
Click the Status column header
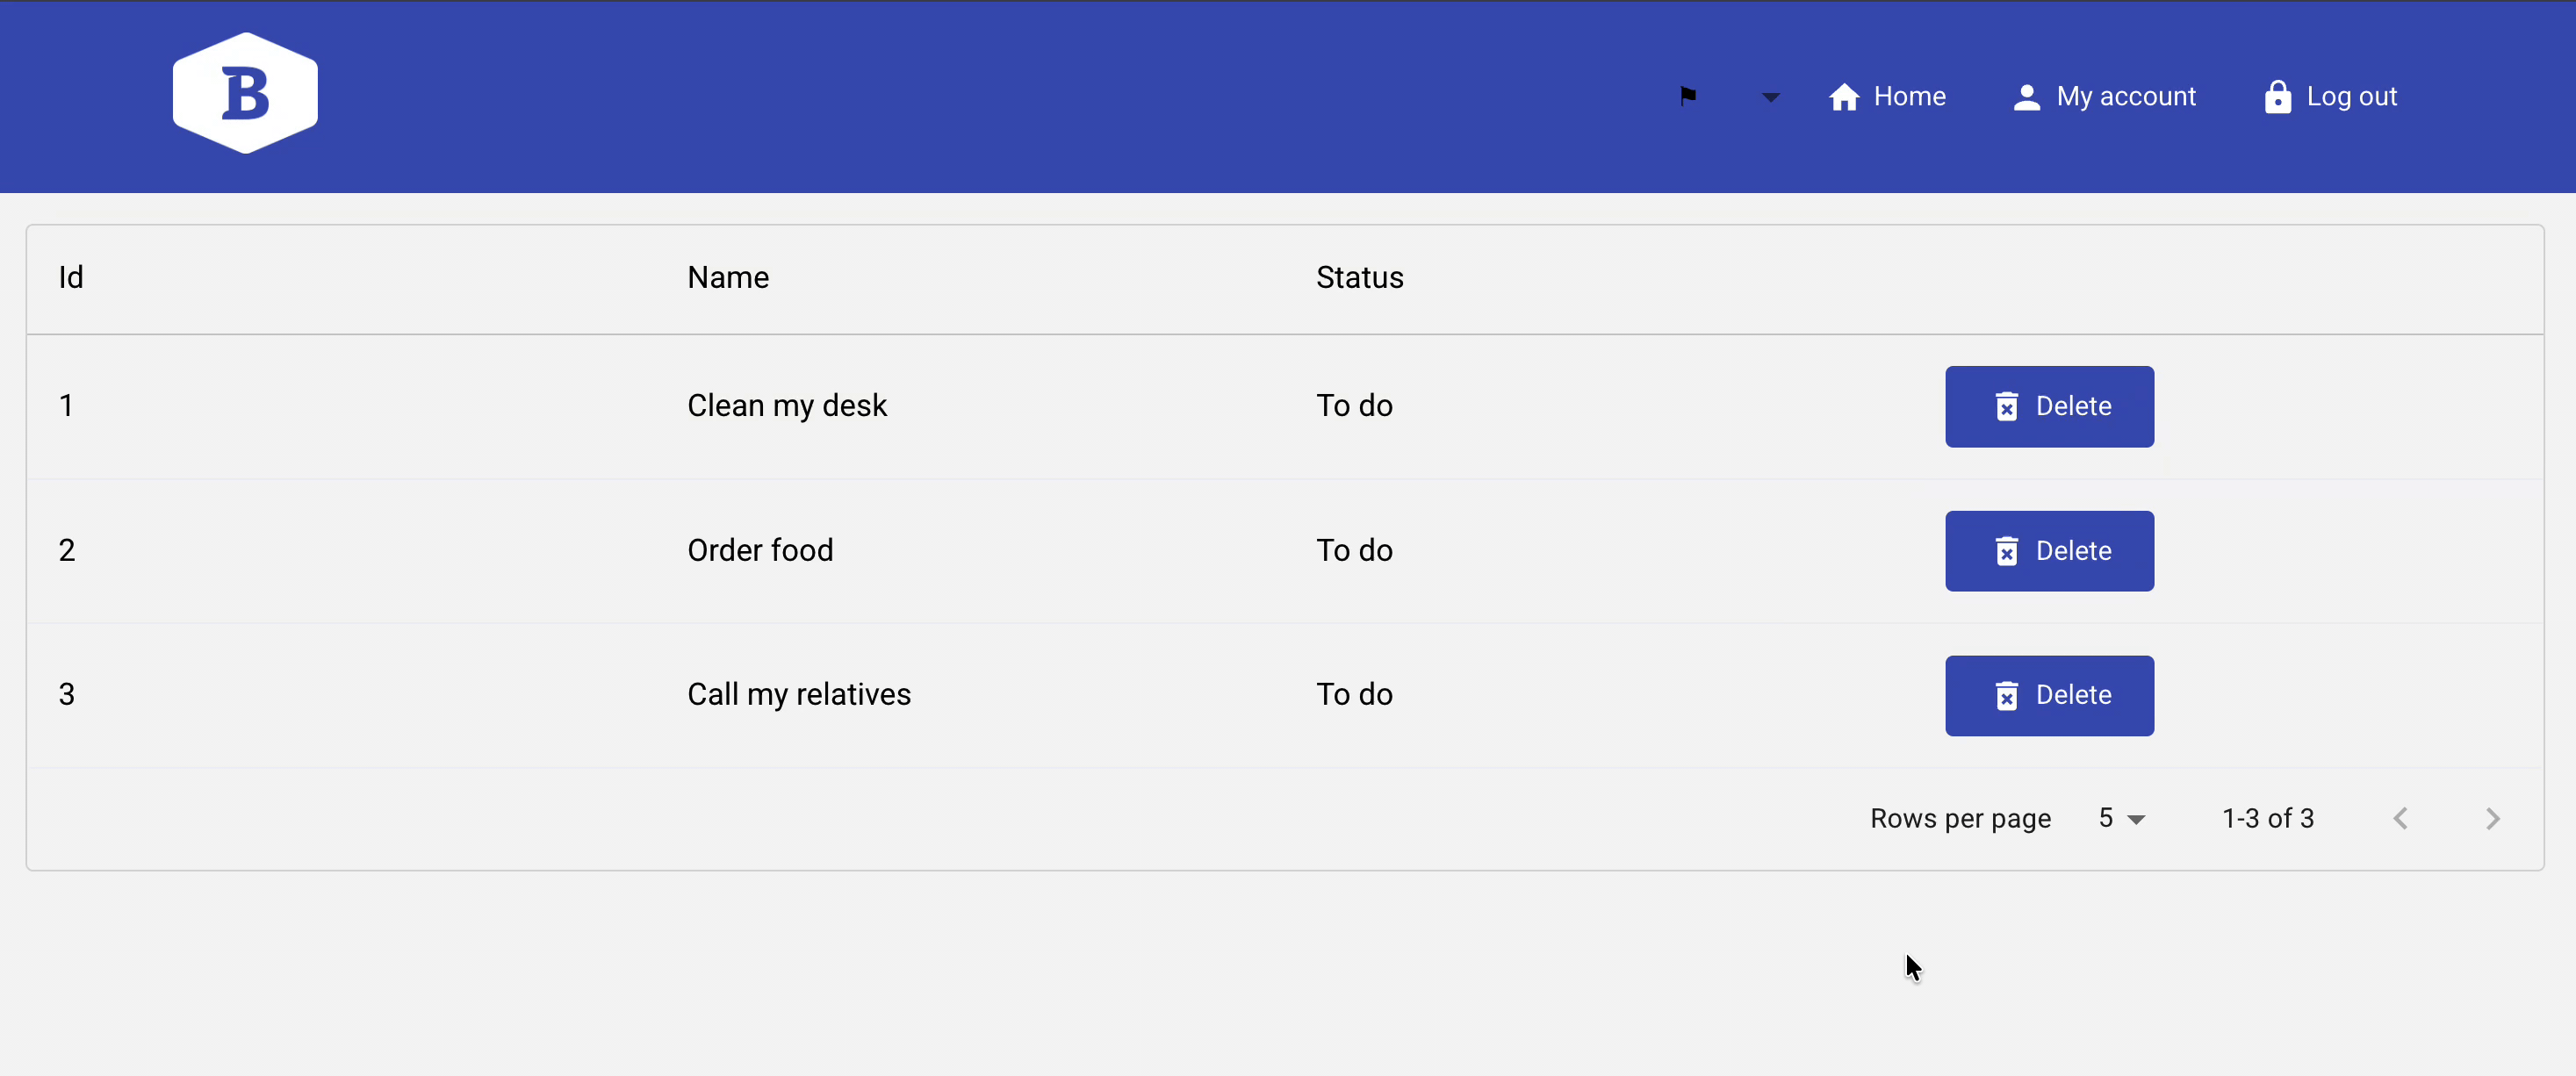1359,277
